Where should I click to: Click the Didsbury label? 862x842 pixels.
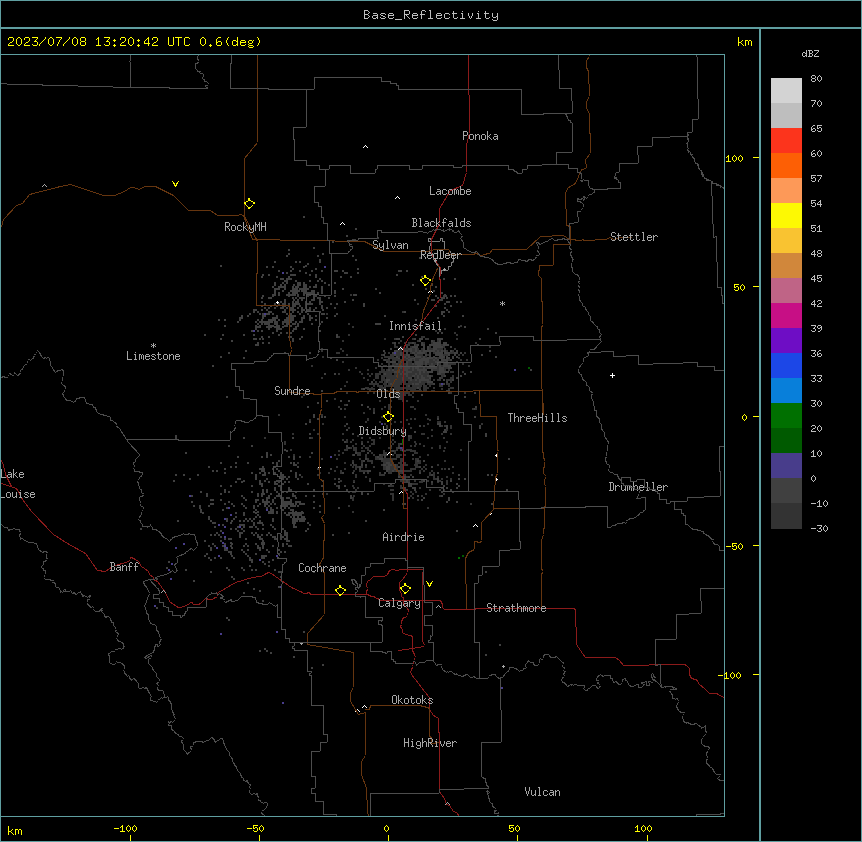pyautogui.click(x=383, y=431)
